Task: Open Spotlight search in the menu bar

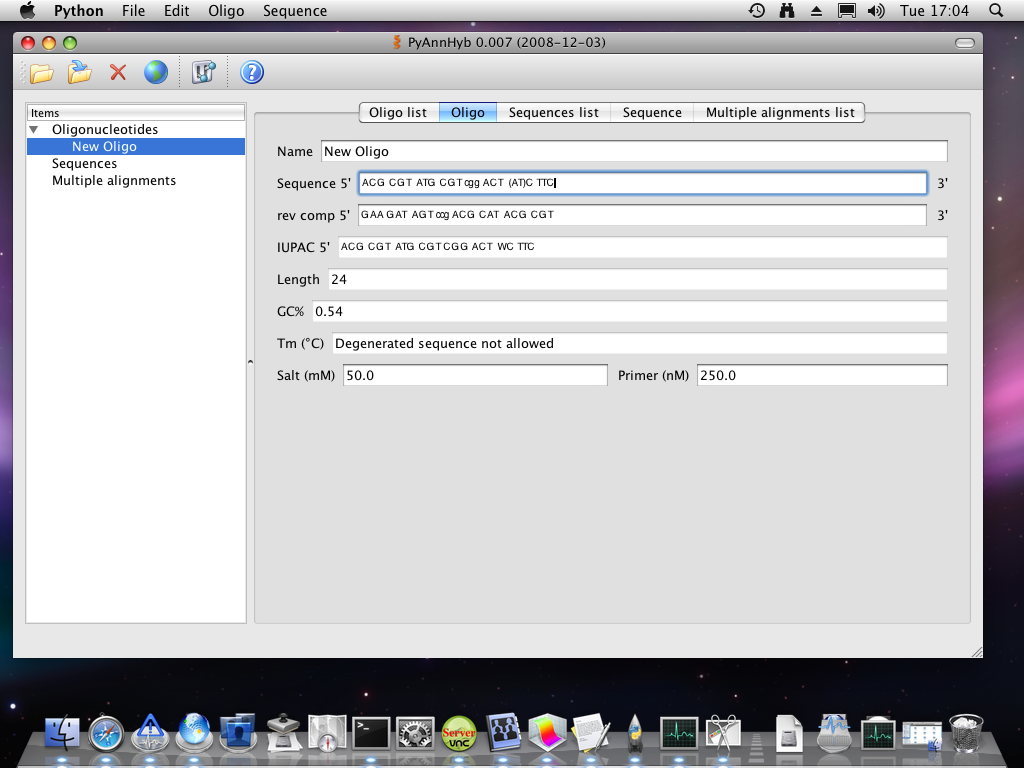Action: tap(996, 11)
